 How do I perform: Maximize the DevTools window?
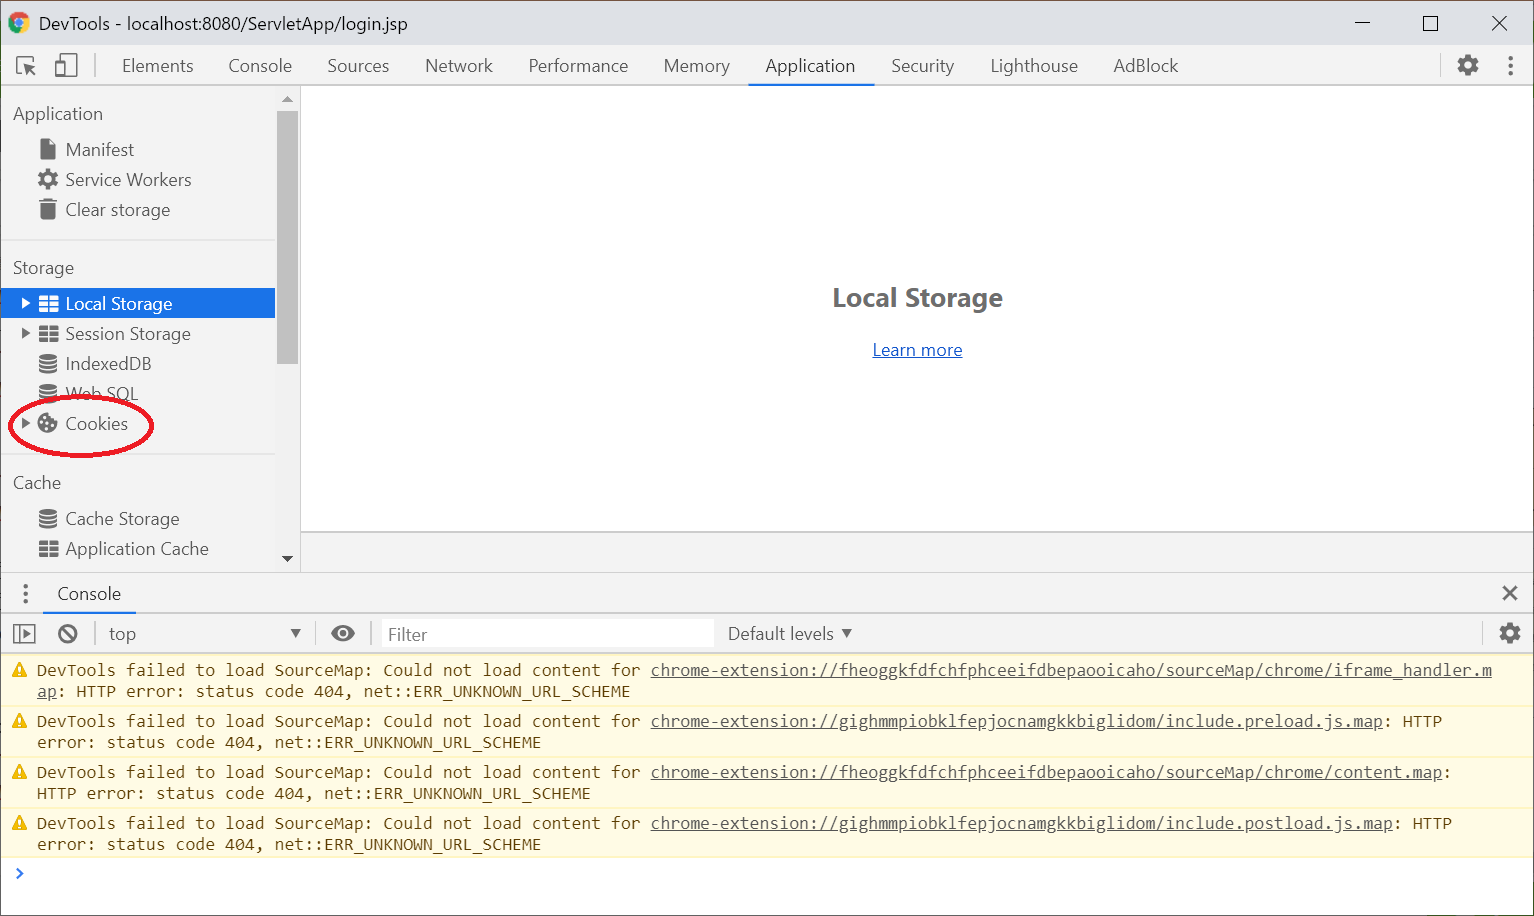(x=1430, y=23)
